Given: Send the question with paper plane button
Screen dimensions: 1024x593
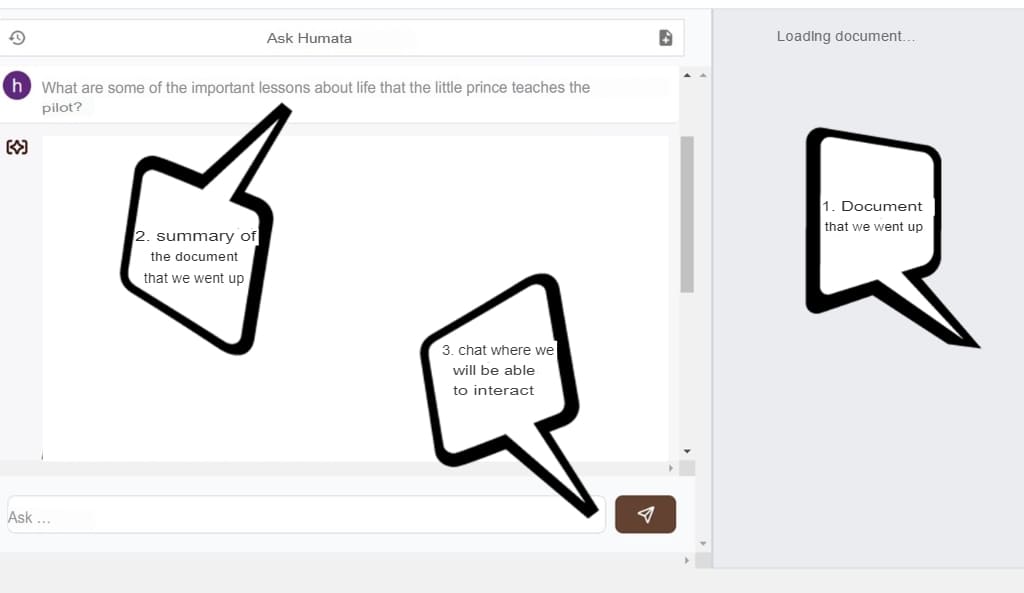Looking at the screenshot, I should pos(645,514).
